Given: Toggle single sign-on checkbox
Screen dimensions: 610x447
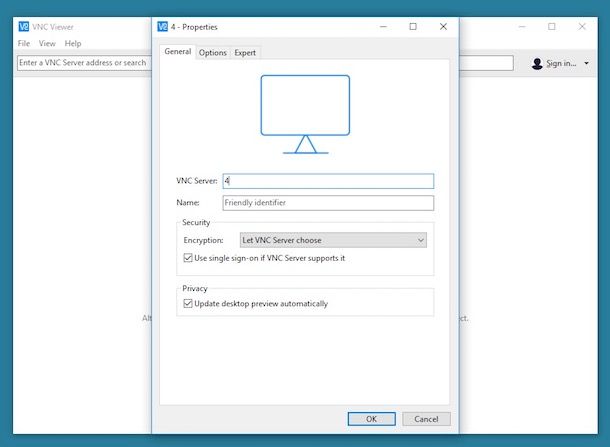Looking at the screenshot, I should 188,258.
